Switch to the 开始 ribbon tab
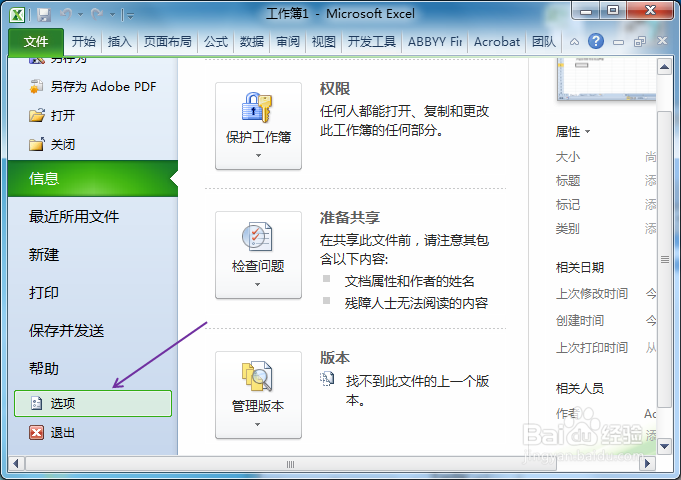Viewport: 681px width, 480px height. pyautogui.click(x=83, y=42)
